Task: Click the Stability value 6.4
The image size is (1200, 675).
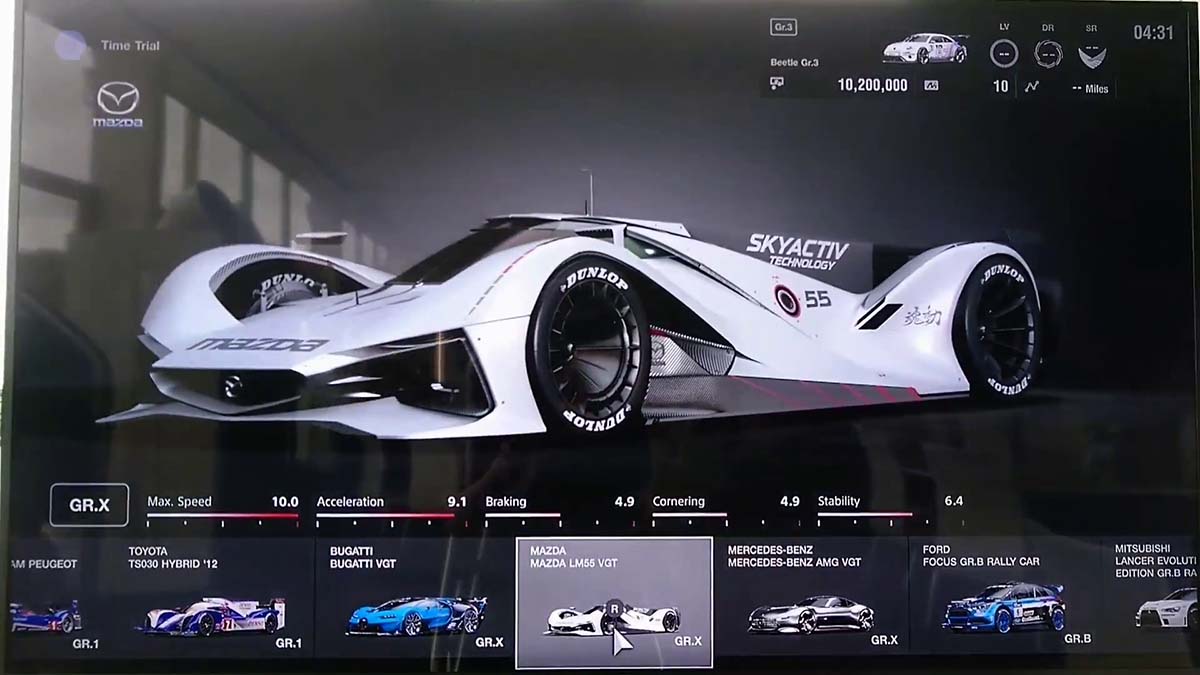Action: tap(953, 501)
